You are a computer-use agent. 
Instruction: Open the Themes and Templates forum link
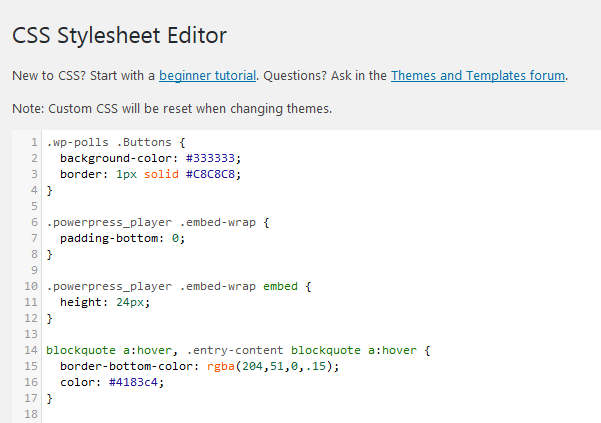coord(478,75)
